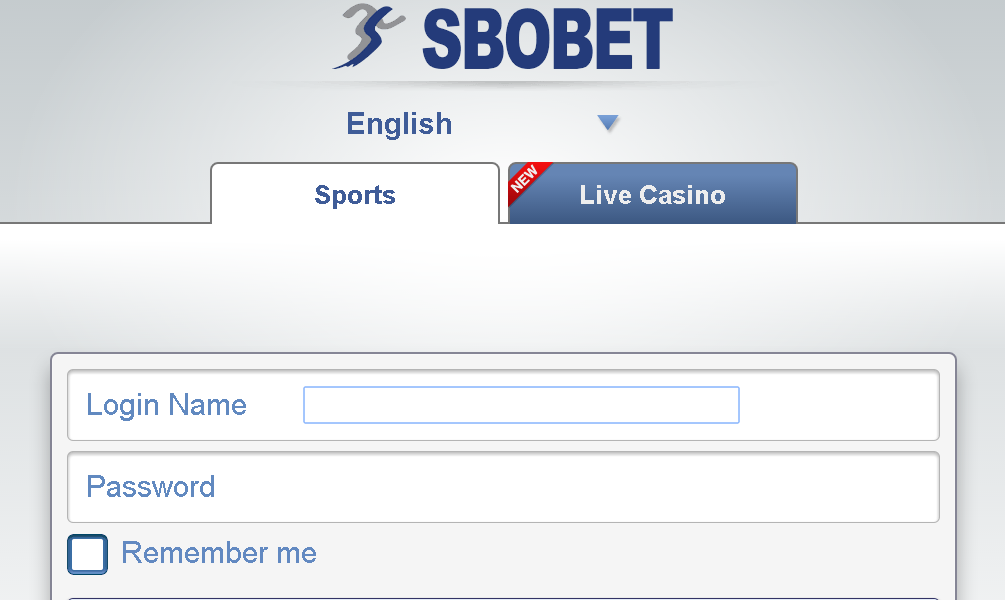This screenshot has height=600, width=1005.
Task: Click the Password label text
Action: [151, 487]
